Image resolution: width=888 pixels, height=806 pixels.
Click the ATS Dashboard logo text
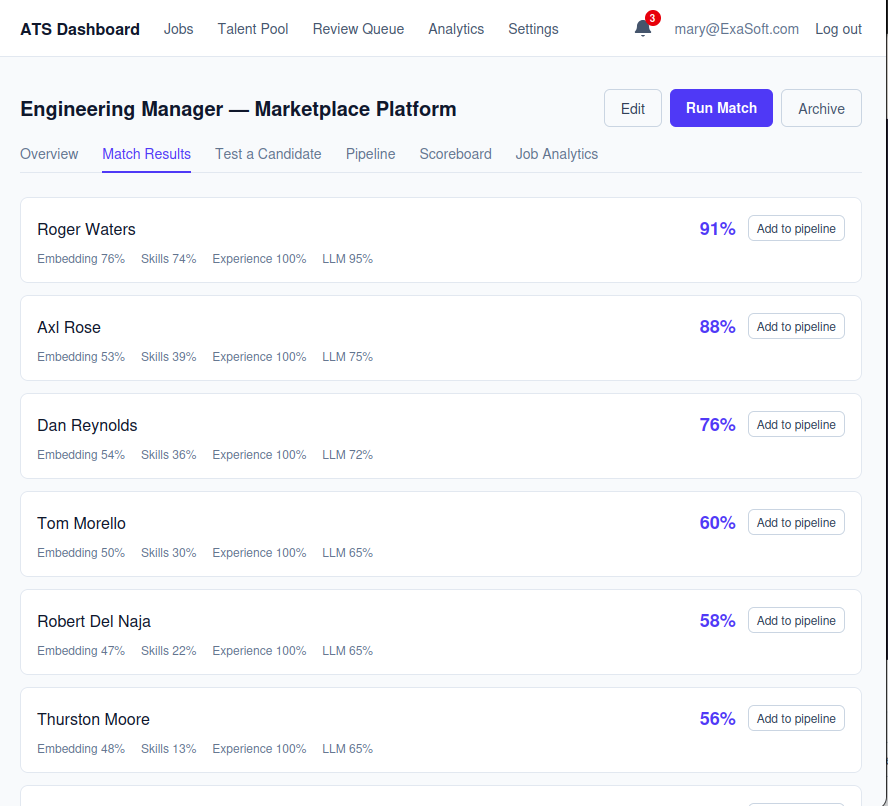80,29
